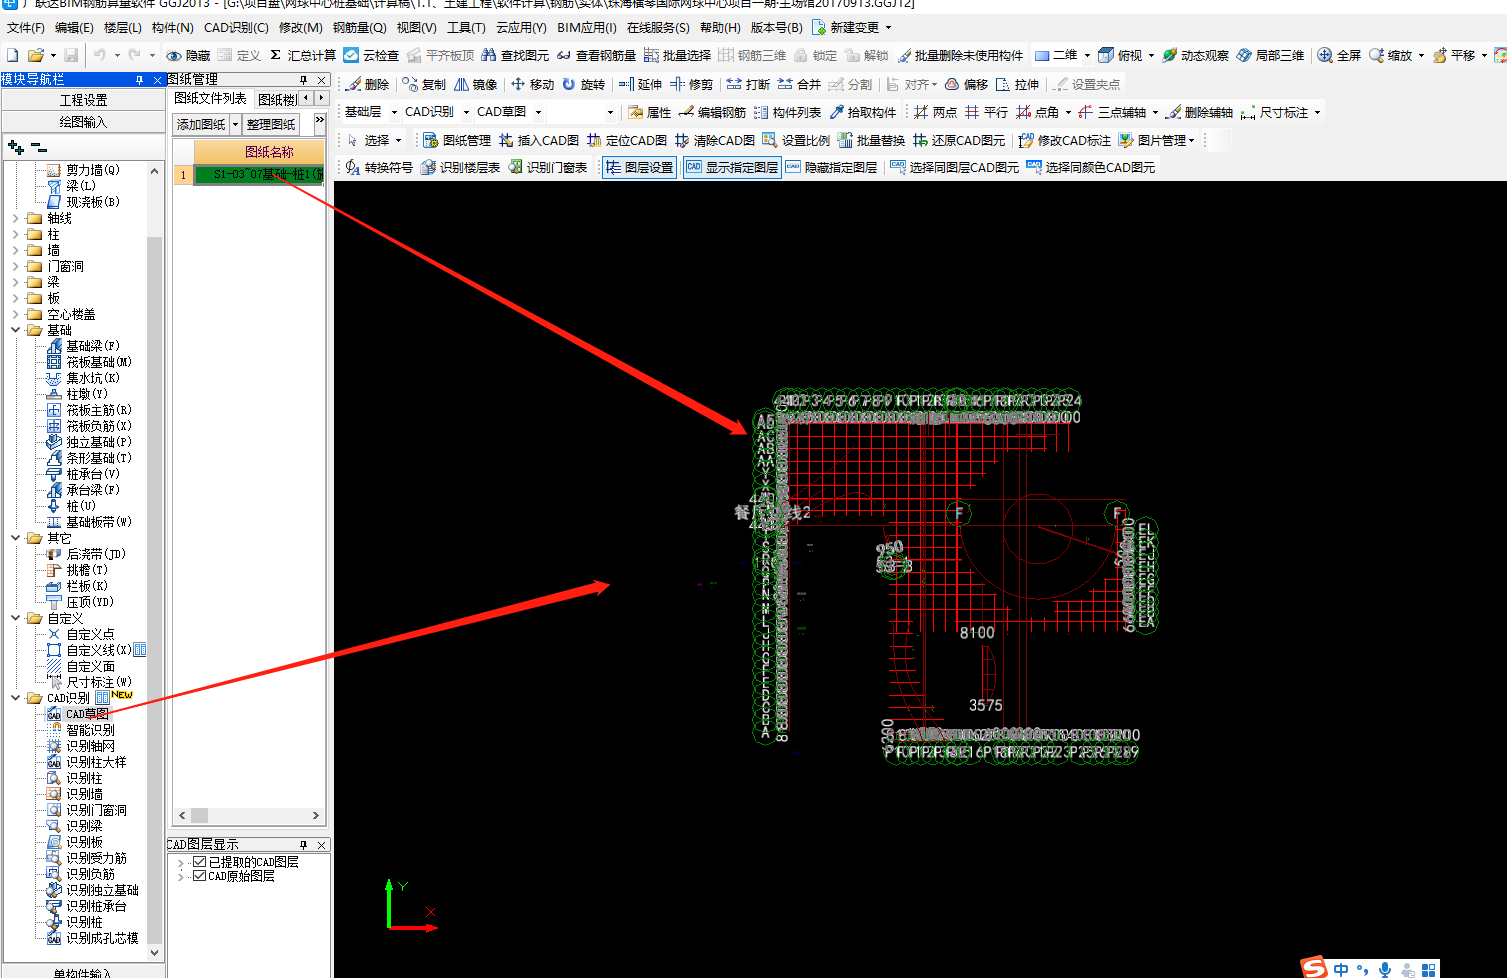Toggle the 图层设置 layer settings button
Screen dimensions: 1507x978
point(639,167)
